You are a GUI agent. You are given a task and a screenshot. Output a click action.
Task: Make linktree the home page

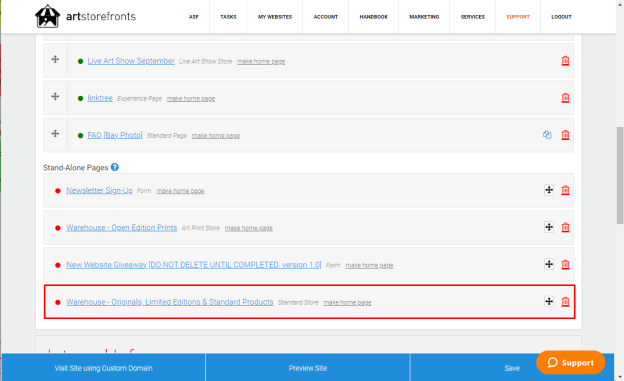pyautogui.click(x=191, y=98)
